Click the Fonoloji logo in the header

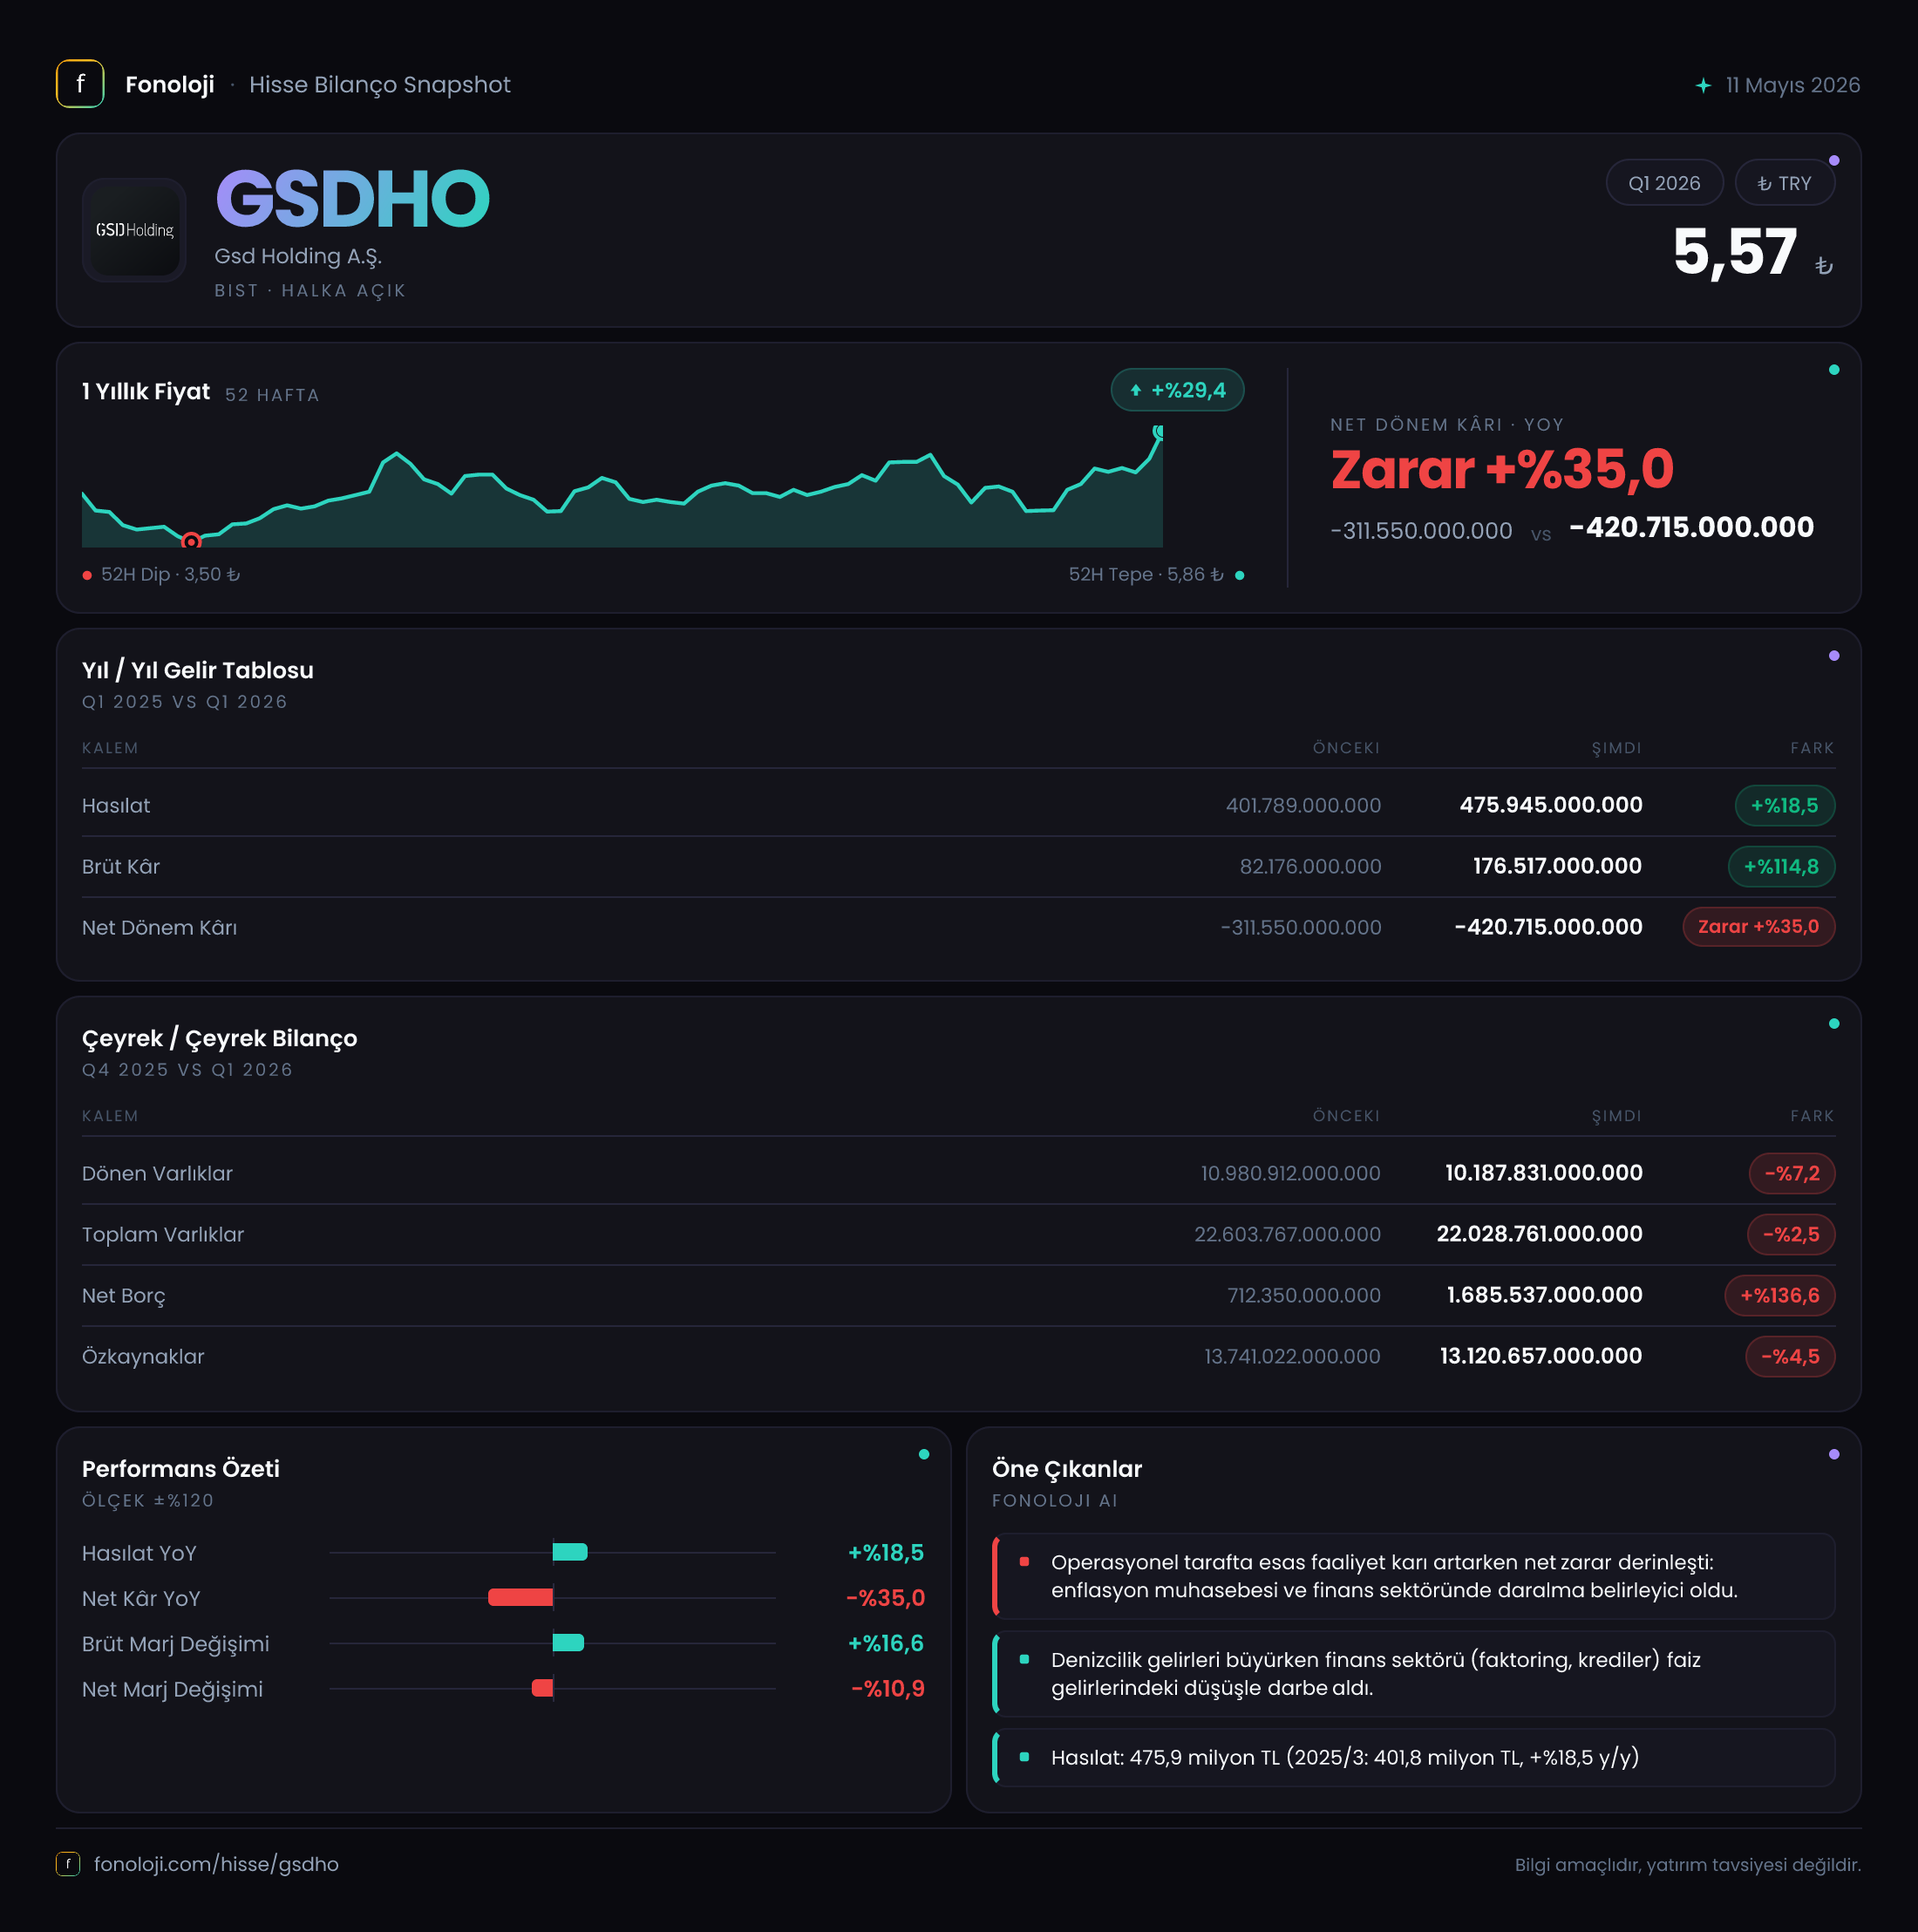point(80,84)
